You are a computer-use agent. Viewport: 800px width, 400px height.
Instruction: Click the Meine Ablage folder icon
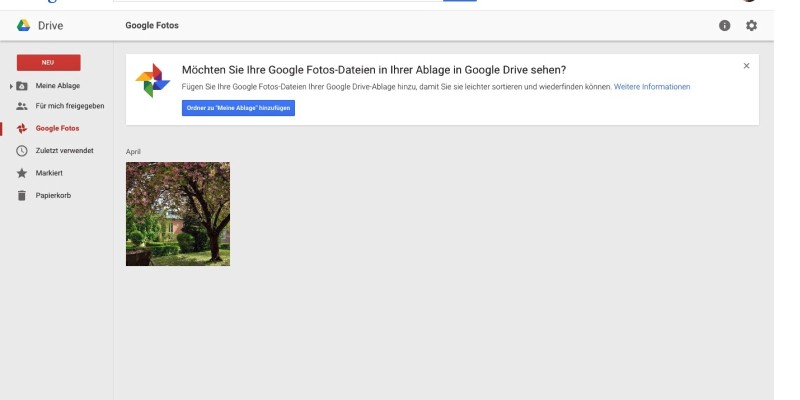click(22, 86)
